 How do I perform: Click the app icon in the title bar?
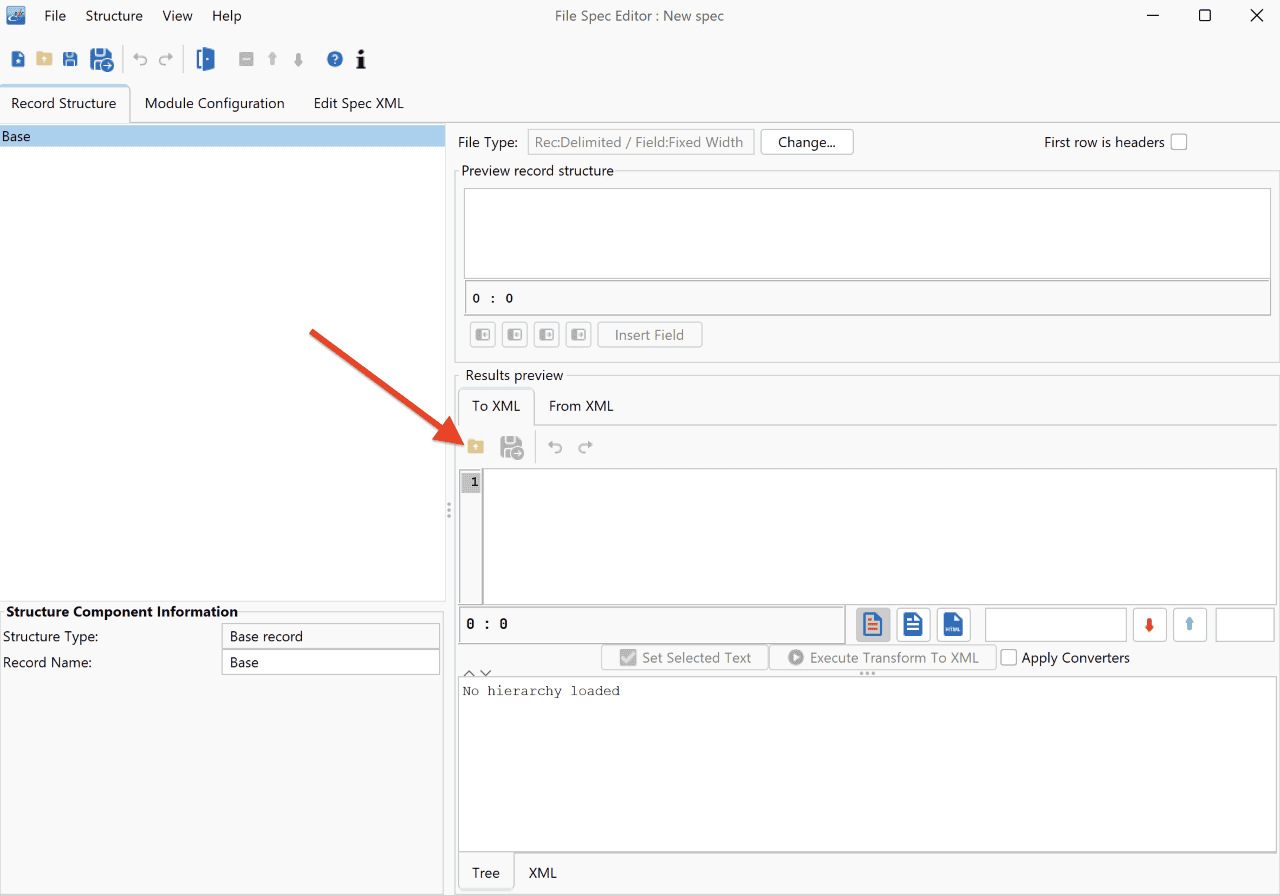point(16,15)
